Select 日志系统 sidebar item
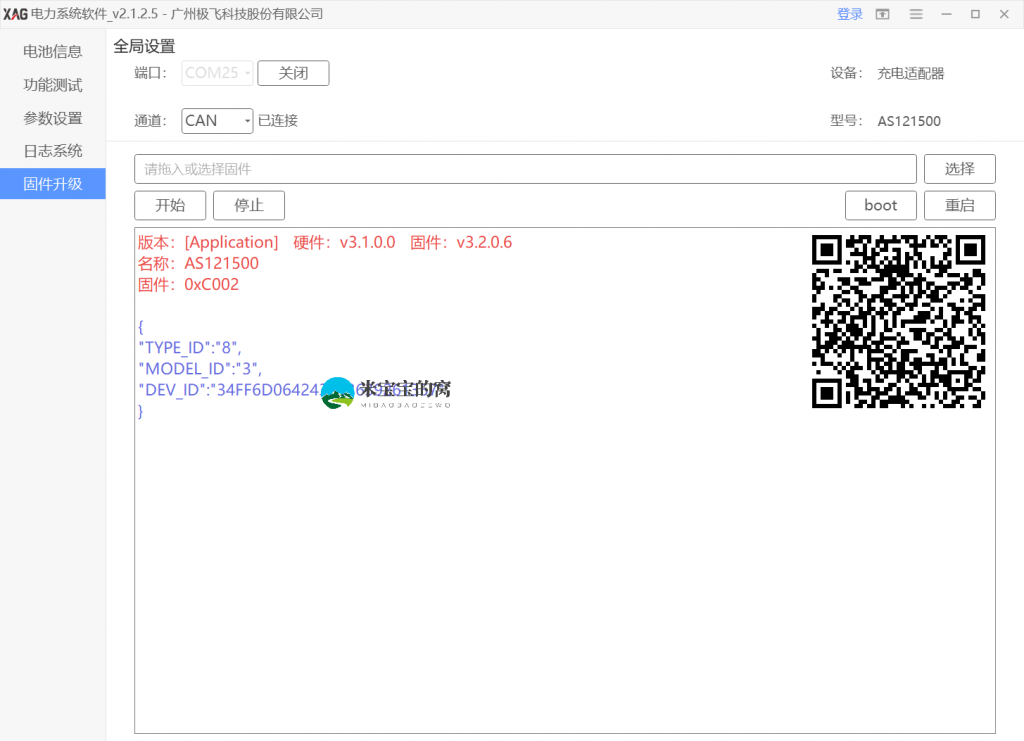This screenshot has width=1024, height=741. [x=53, y=151]
